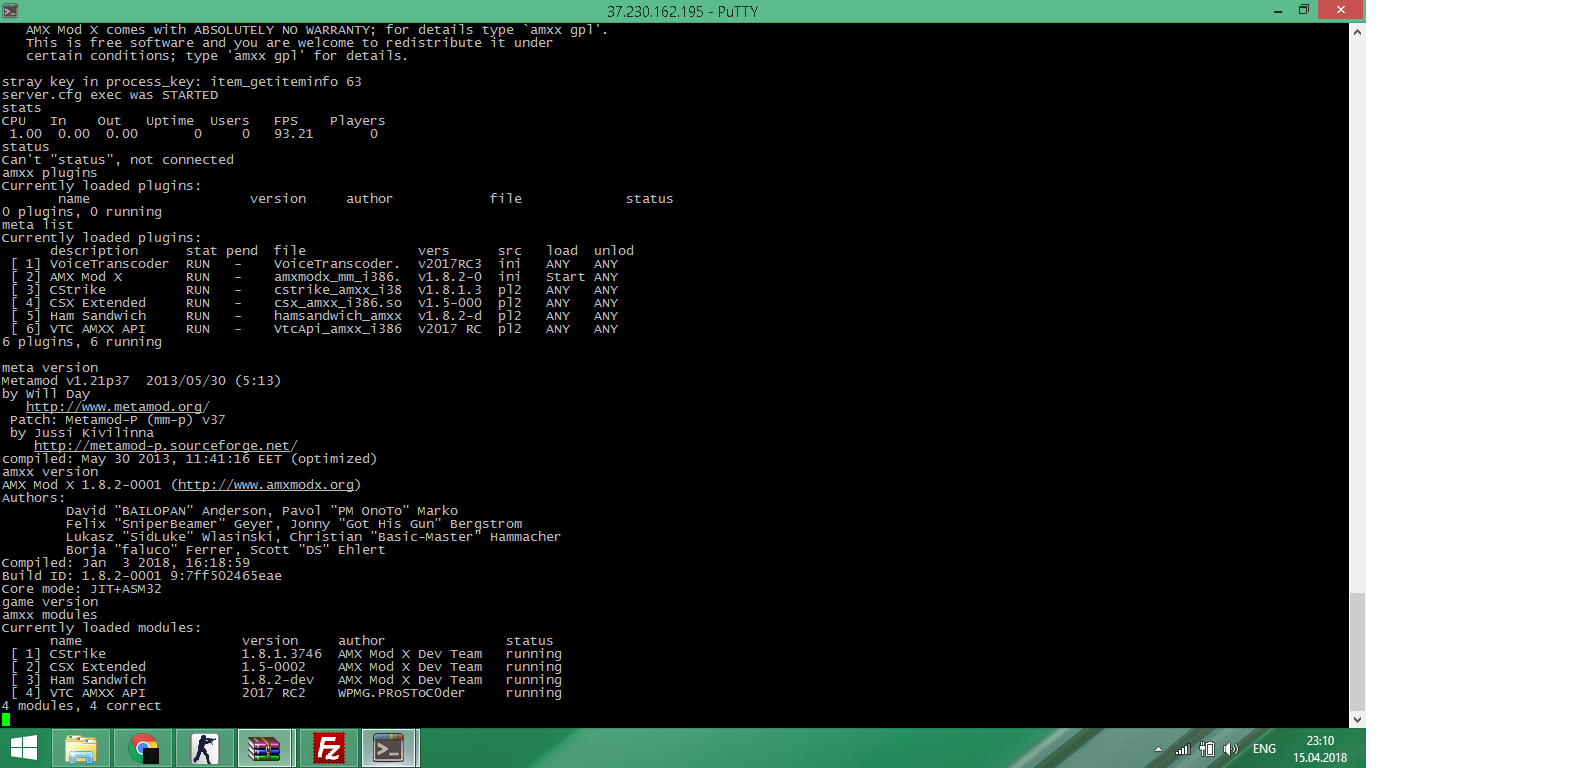Open the volume speaker tray icon
Image resolution: width=1590 pixels, height=768 pixels.
pos(1231,749)
